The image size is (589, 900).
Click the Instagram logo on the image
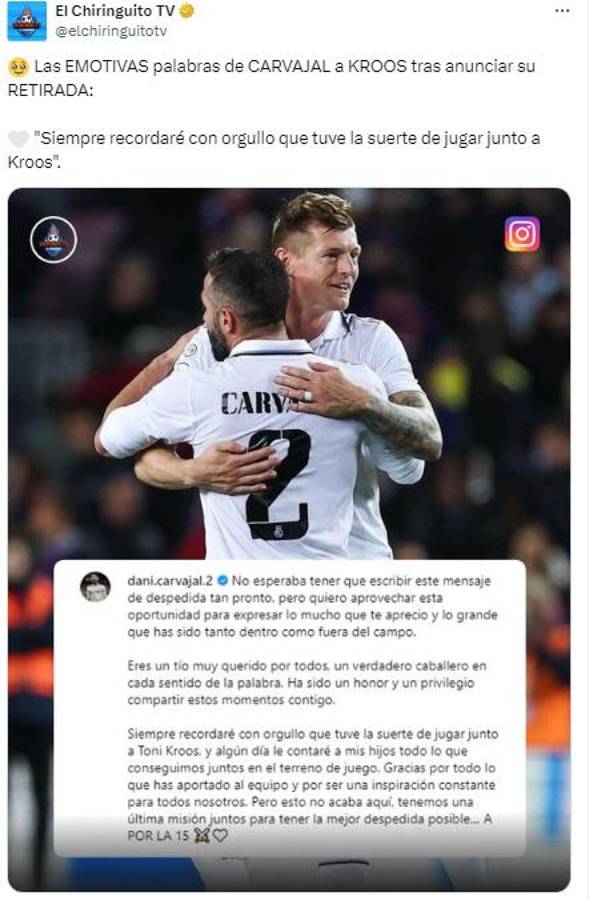(522, 234)
